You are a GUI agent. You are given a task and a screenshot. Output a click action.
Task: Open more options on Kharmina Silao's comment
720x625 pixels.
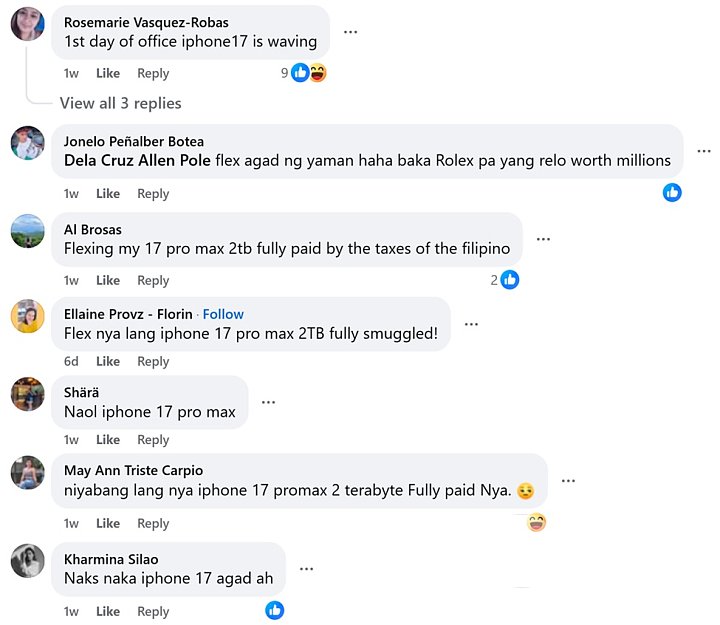[x=306, y=569]
